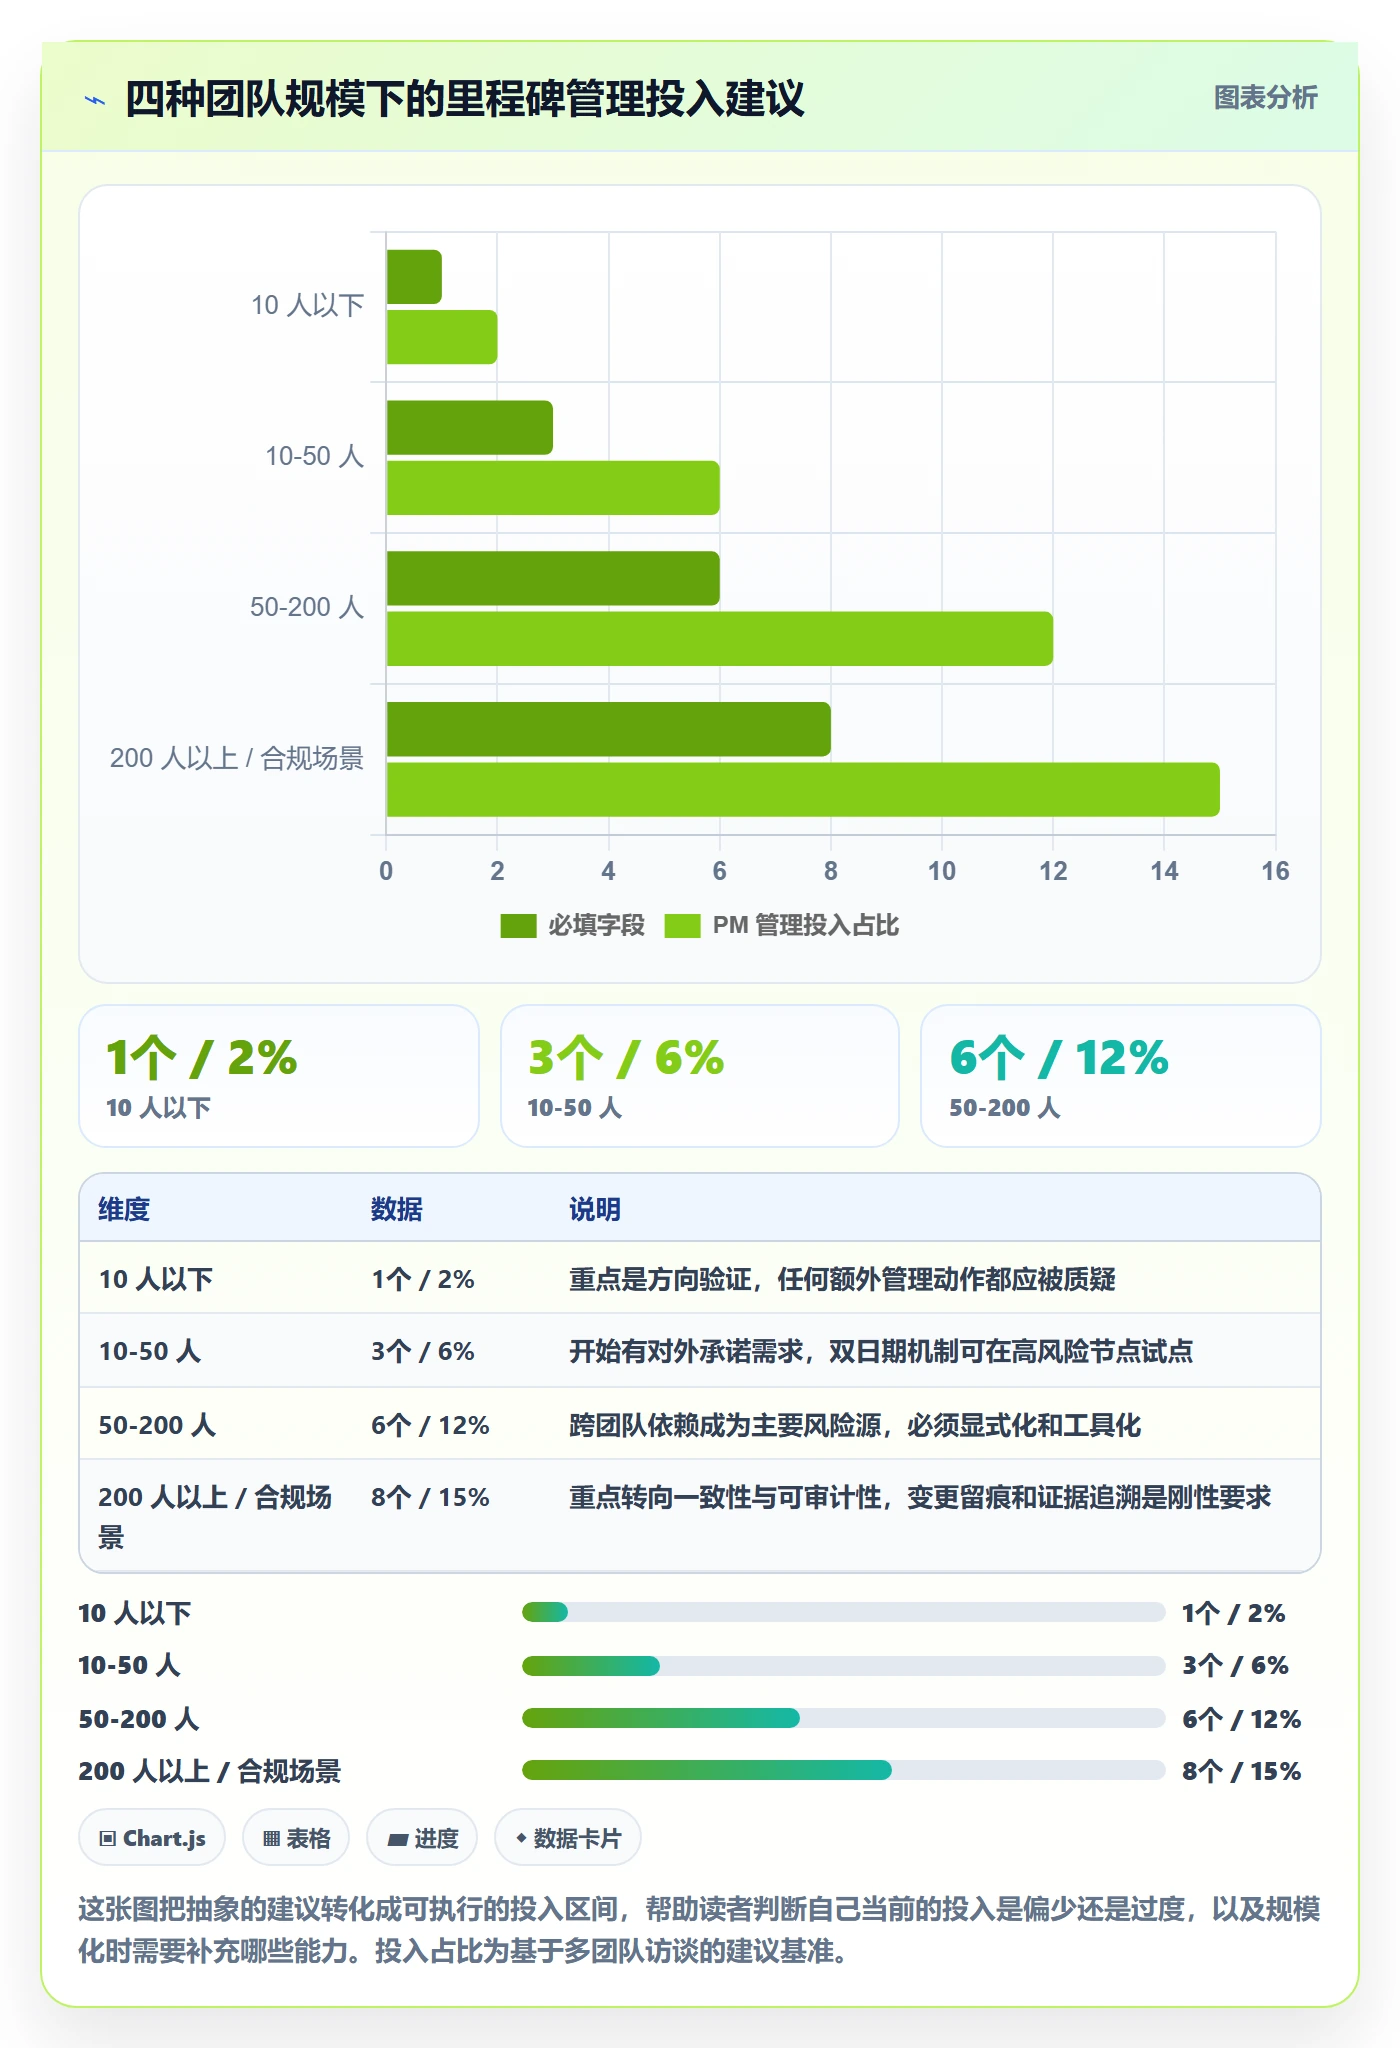Click the 跨团队依赖成为主要风险源 description
Screen dimensions: 1400x2048
pos(855,1425)
